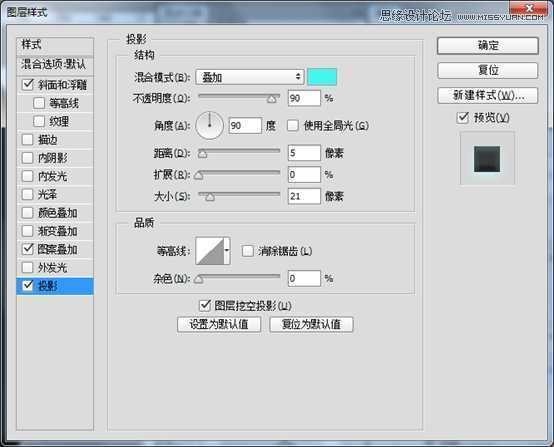This screenshot has width=554, height=447.
Task: Click the 大小 input field showing 21
Action: pyautogui.click(x=304, y=196)
